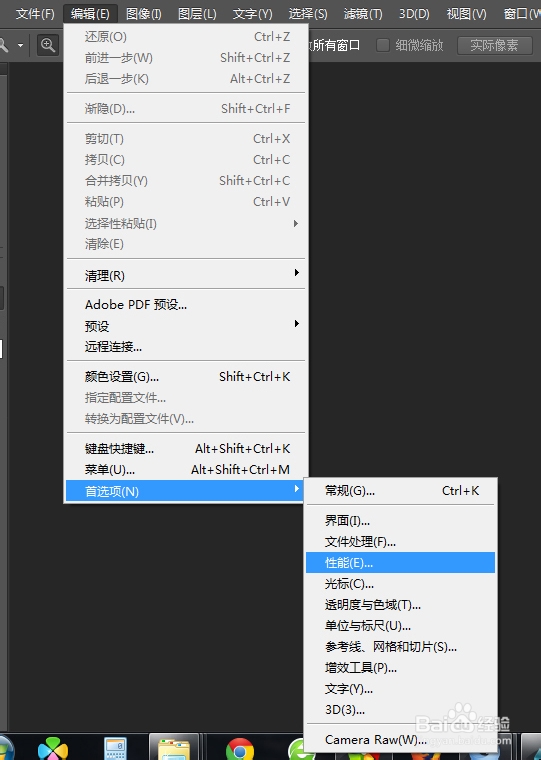Choose 还原(O) from Edit menu

pyautogui.click(x=186, y=37)
